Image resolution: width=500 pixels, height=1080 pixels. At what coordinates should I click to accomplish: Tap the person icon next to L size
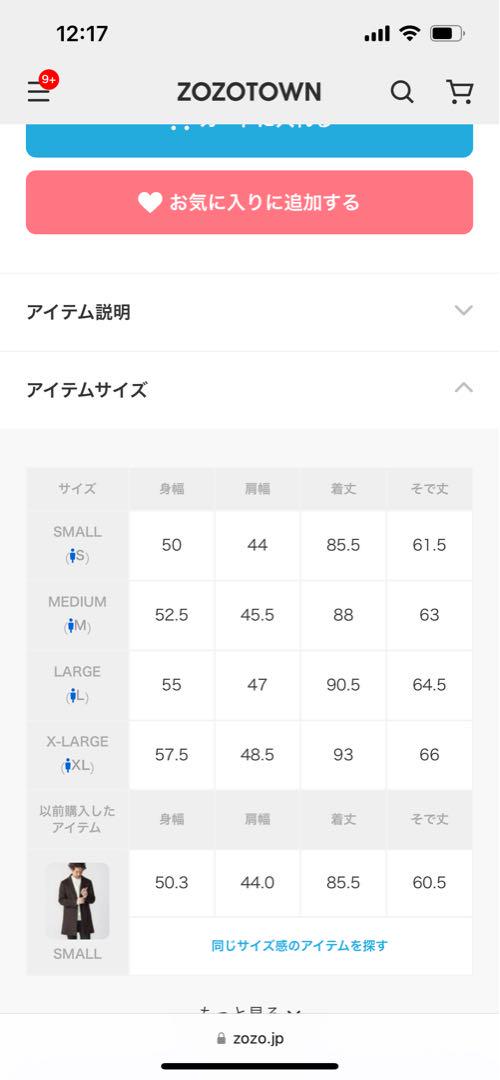coord(72,696)
